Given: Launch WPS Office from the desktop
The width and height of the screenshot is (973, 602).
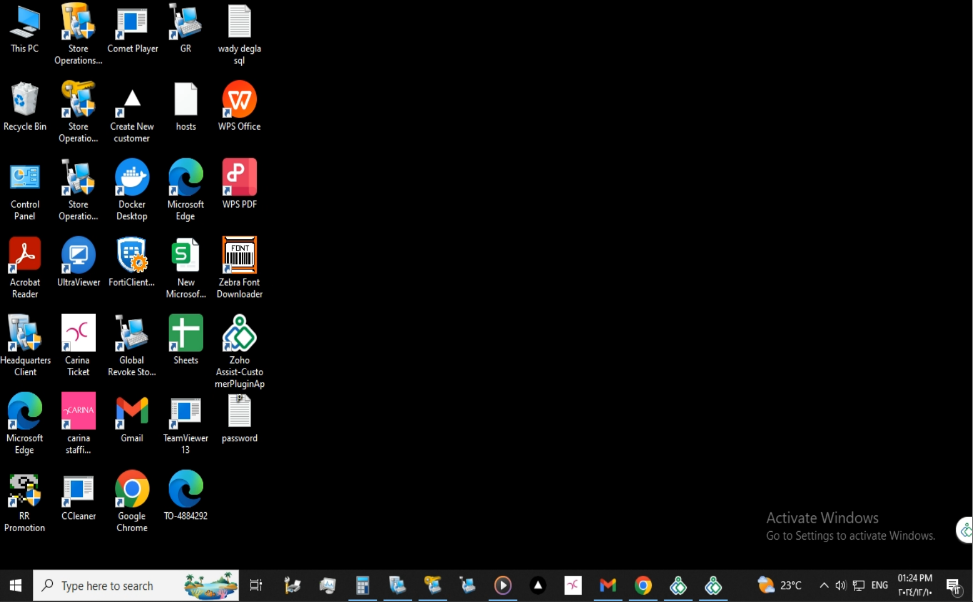Looking at the screenshot, I should [x=240, y=107].
